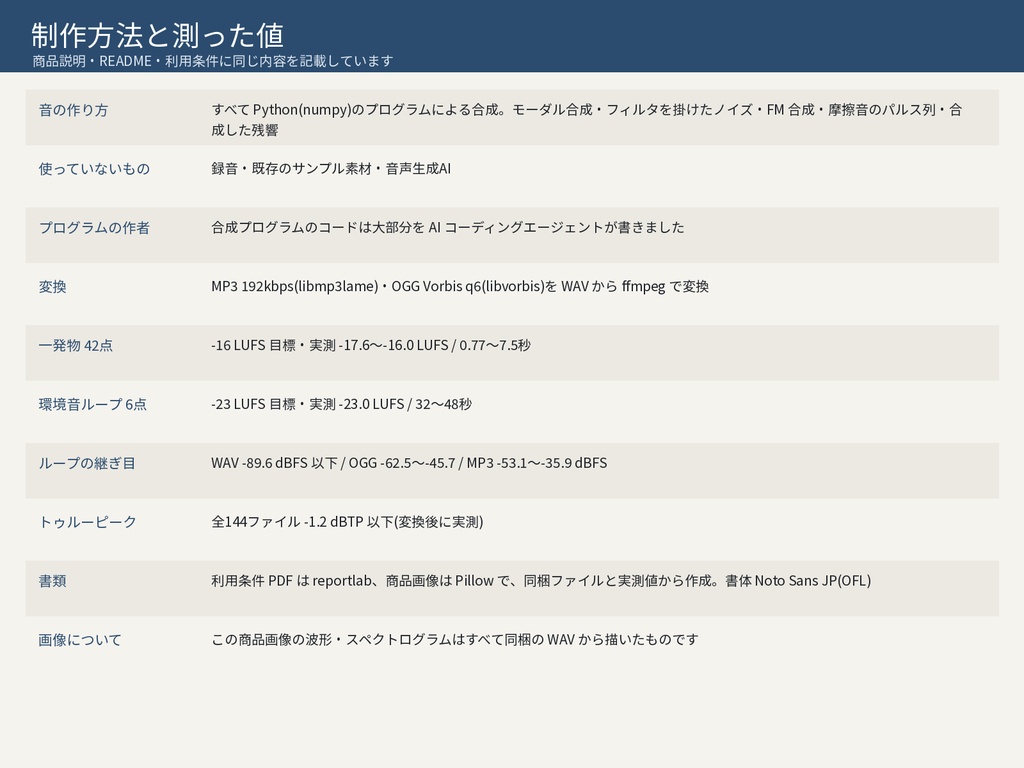Screen dimensions: 1024x768
Task: Select the label 変換
Action: coord(52,286)
